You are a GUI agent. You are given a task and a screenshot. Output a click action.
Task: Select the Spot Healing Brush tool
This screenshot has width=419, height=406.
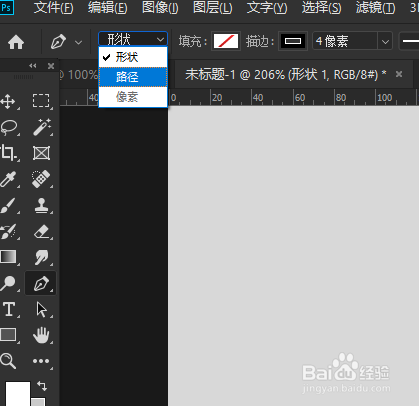pos(41,179)
